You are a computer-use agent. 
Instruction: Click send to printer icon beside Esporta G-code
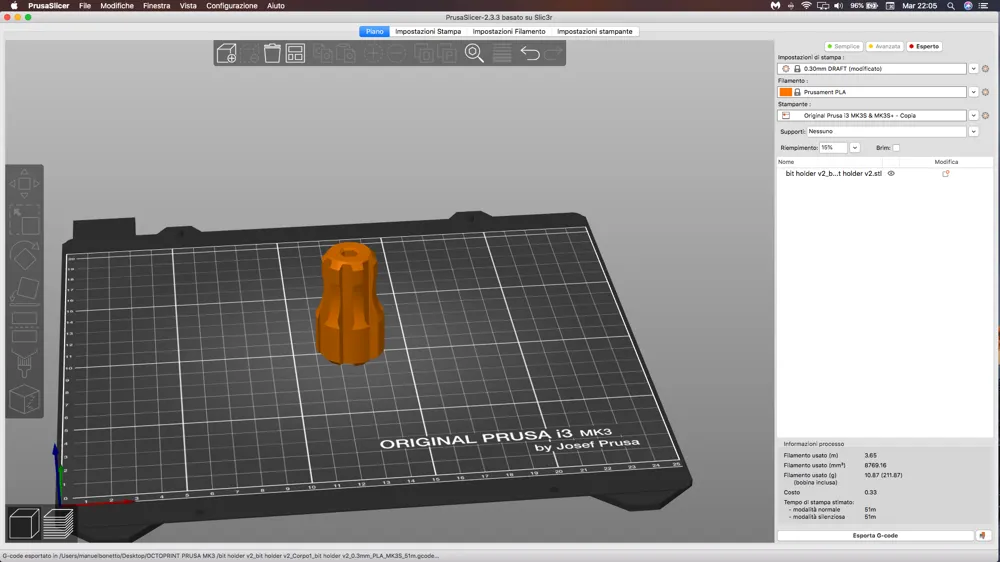pos(983,536)
